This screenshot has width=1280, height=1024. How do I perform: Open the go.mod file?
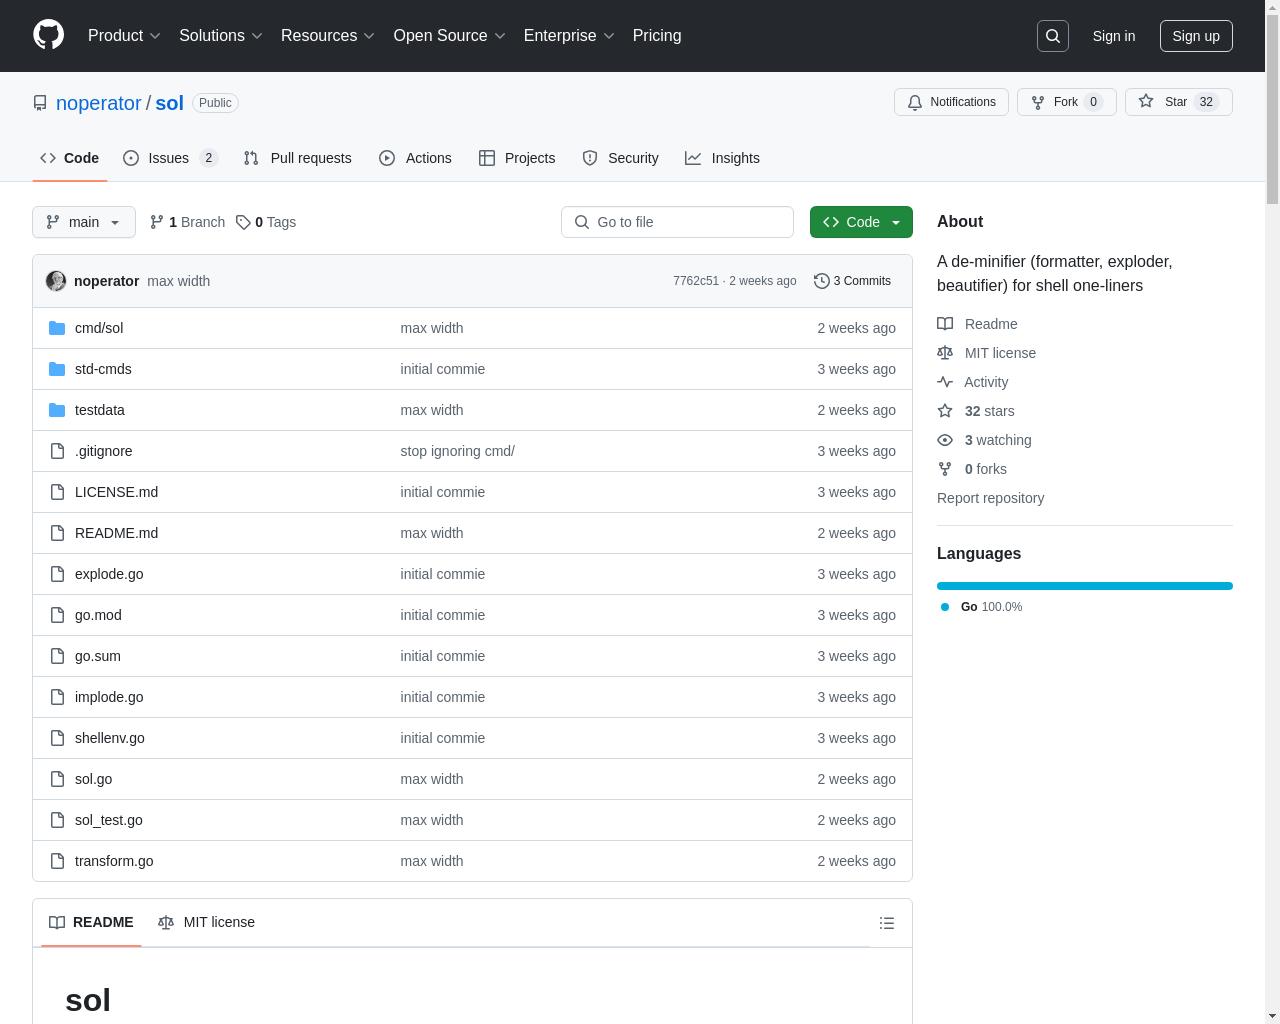(98, 615)
